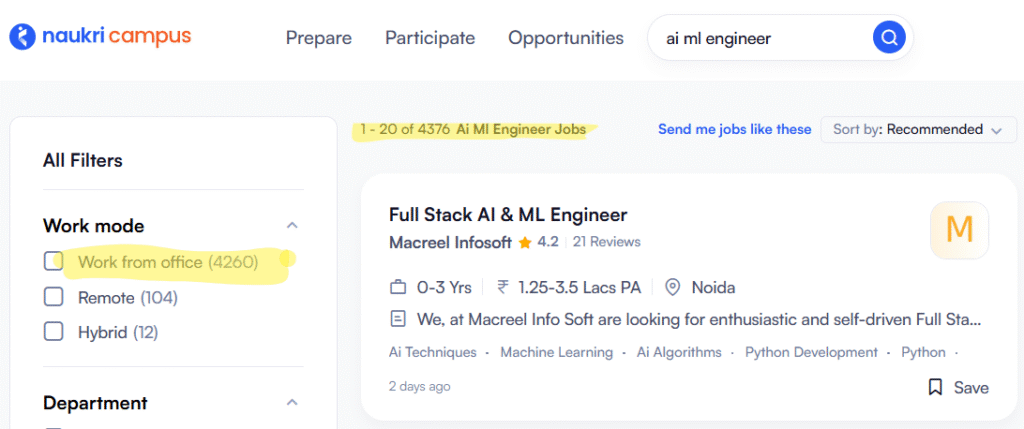Viewport: 1024px width, 429px height.
Task: Click the briefcase experience icon
Action: pyautogui.click(x=398, y=287)
